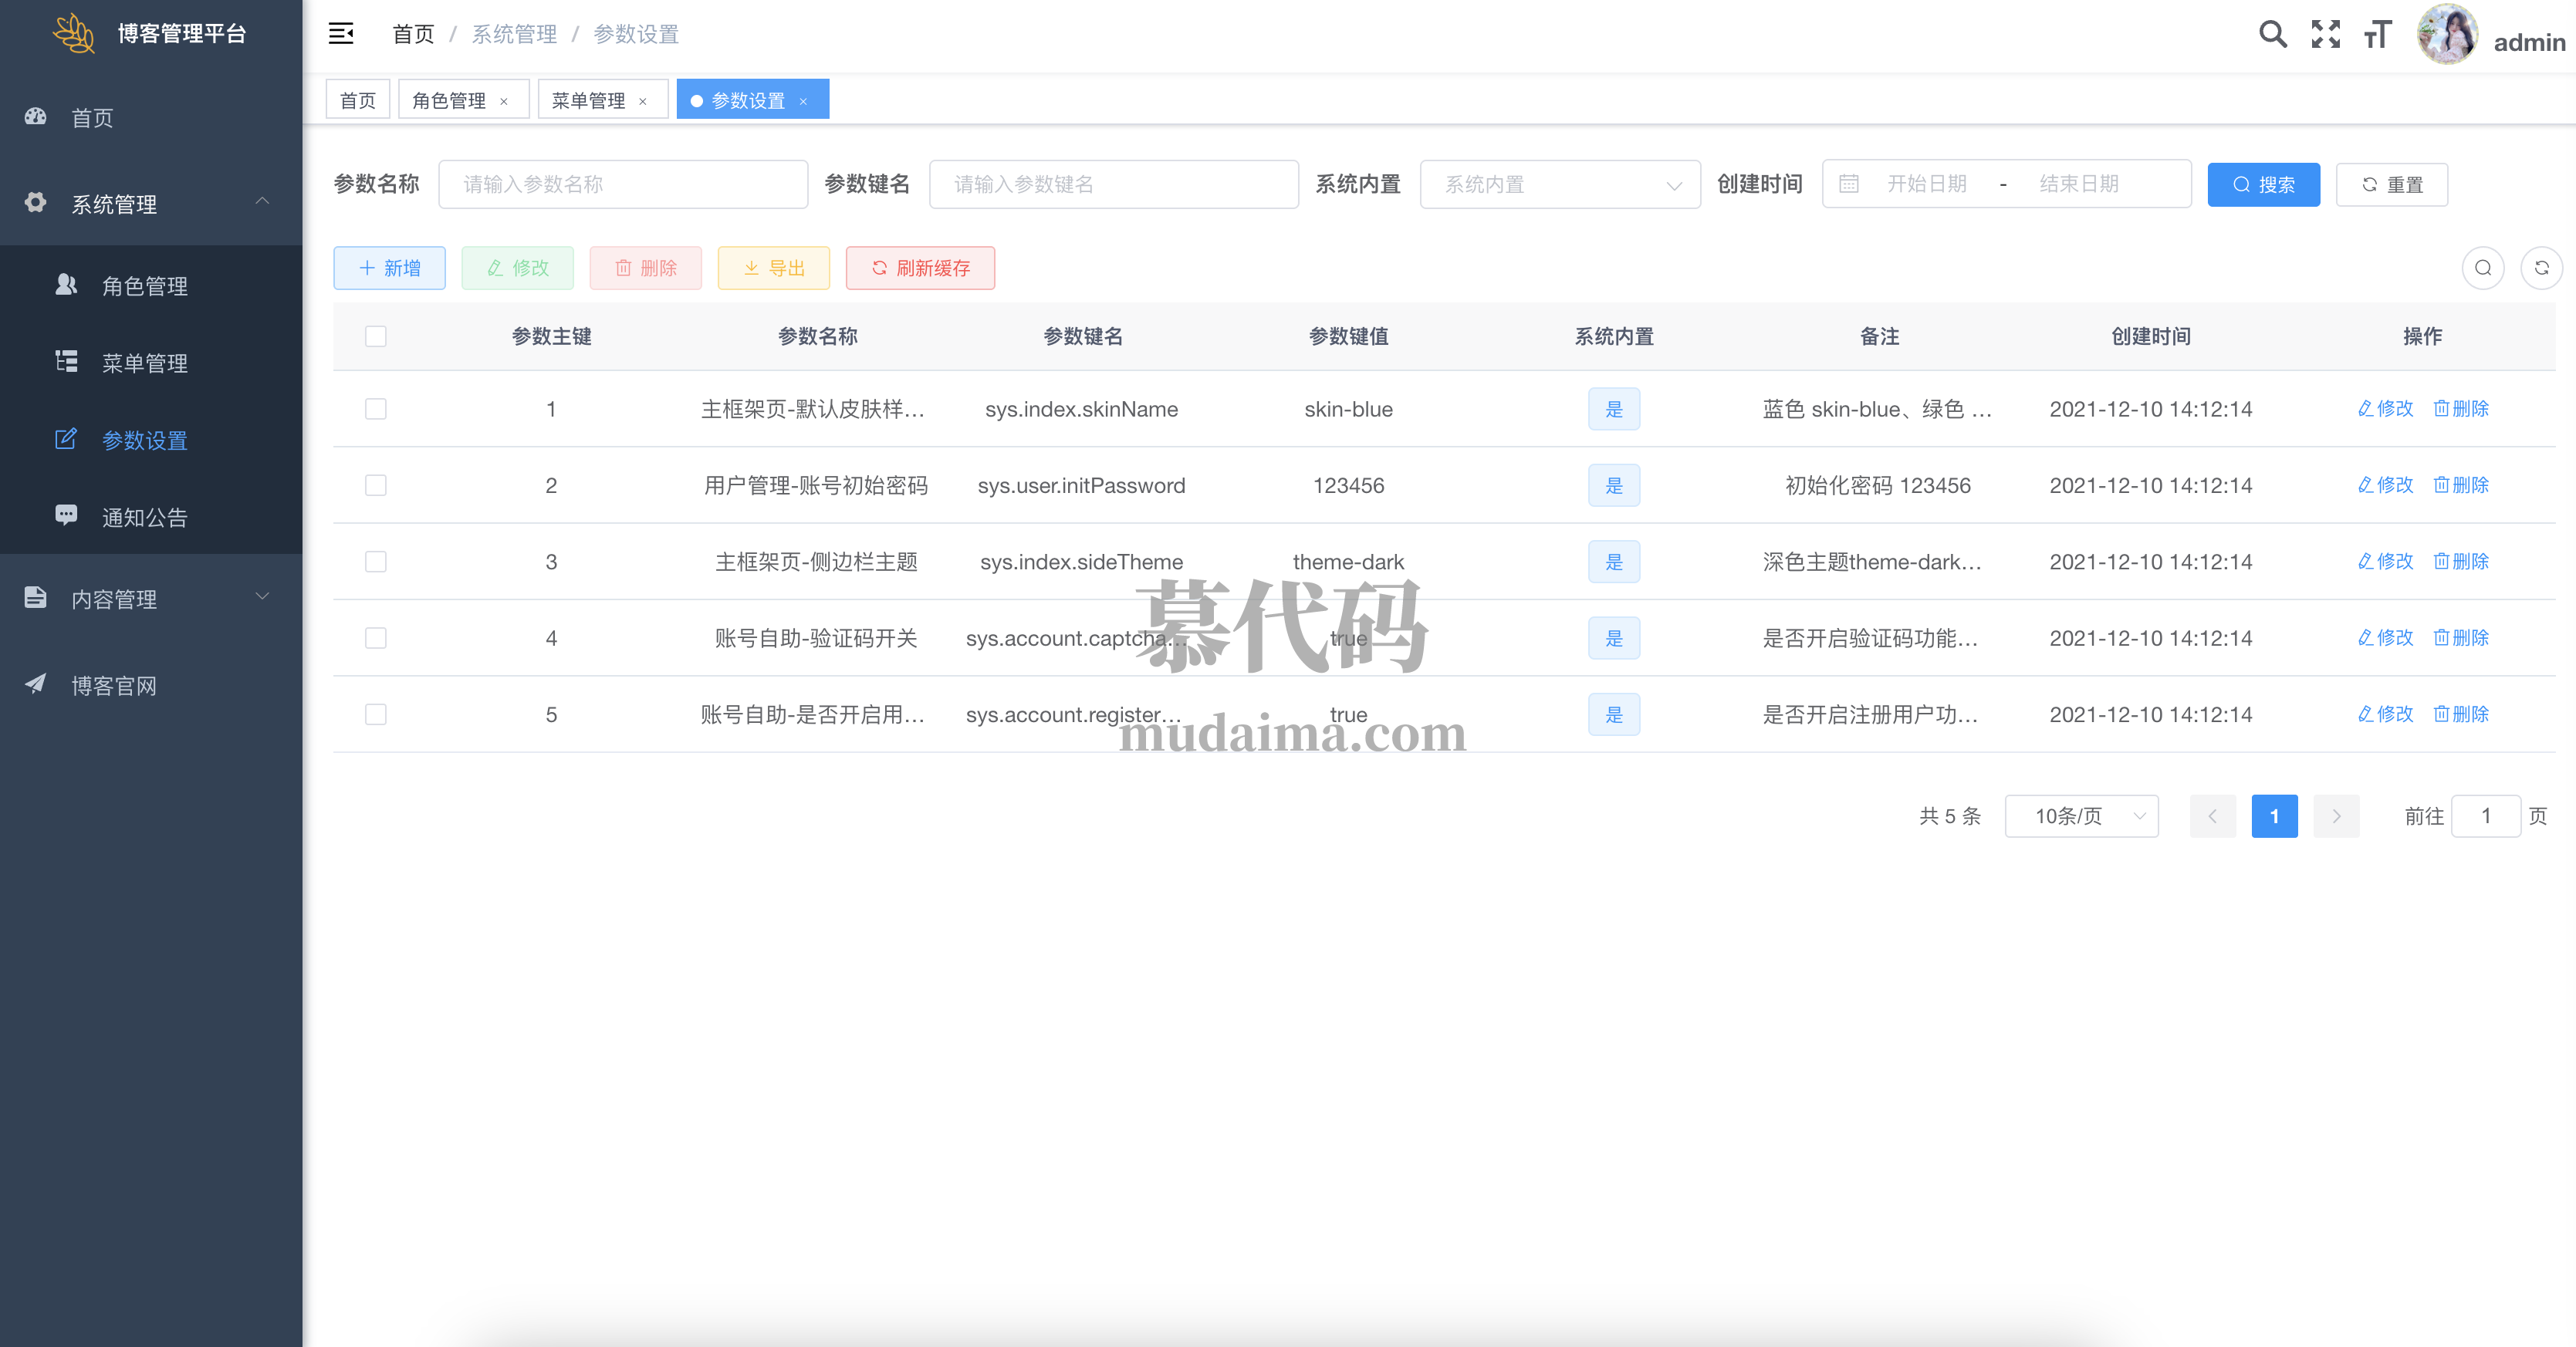The image size is (2576, 1347).
Task: Refresh table with round refresh icon
Action: (x=2541, y=268)
